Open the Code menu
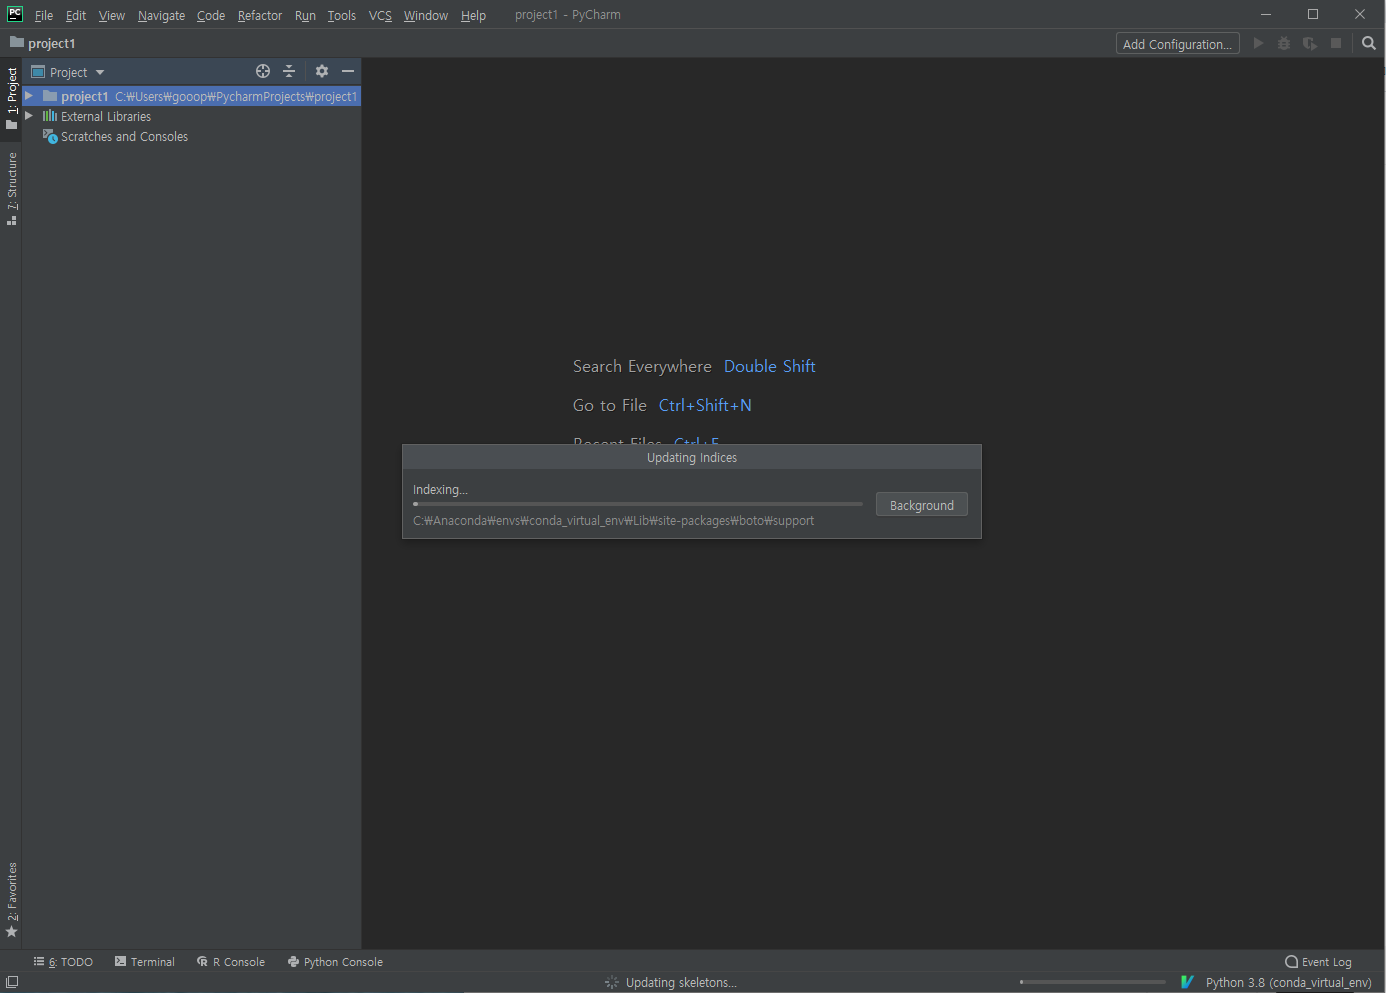 pyautogui.click(x=211, y=15)
